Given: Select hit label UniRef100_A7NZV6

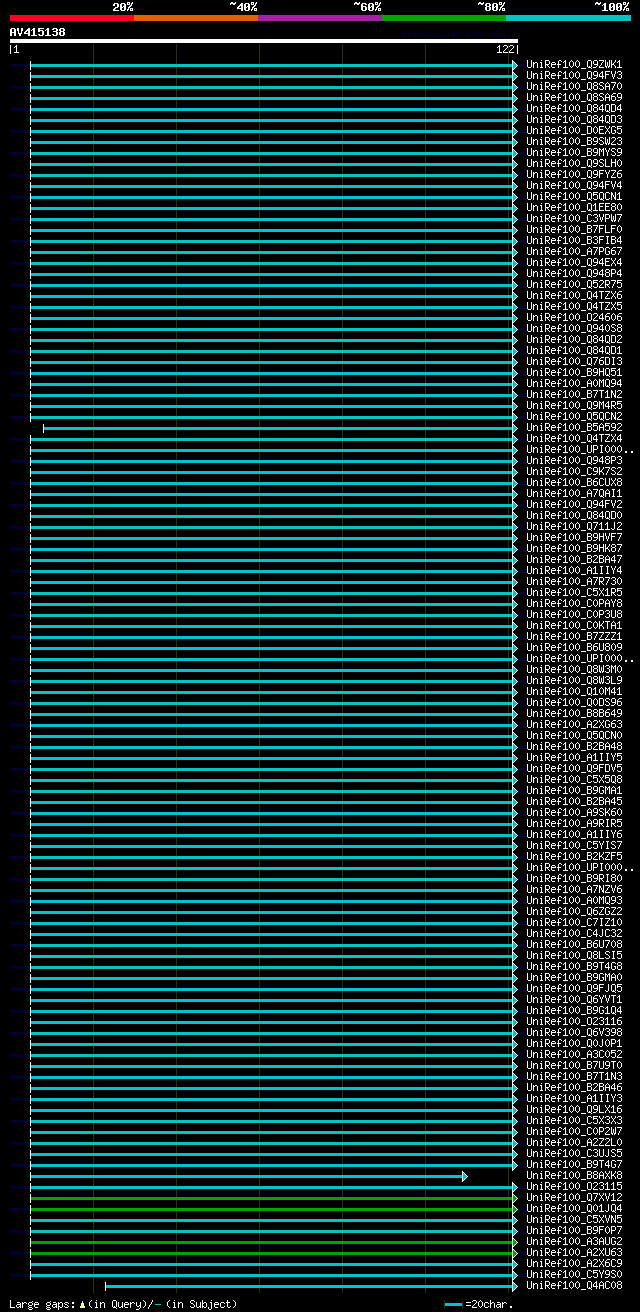Looking at the screenshot, I should click(574, 890).
